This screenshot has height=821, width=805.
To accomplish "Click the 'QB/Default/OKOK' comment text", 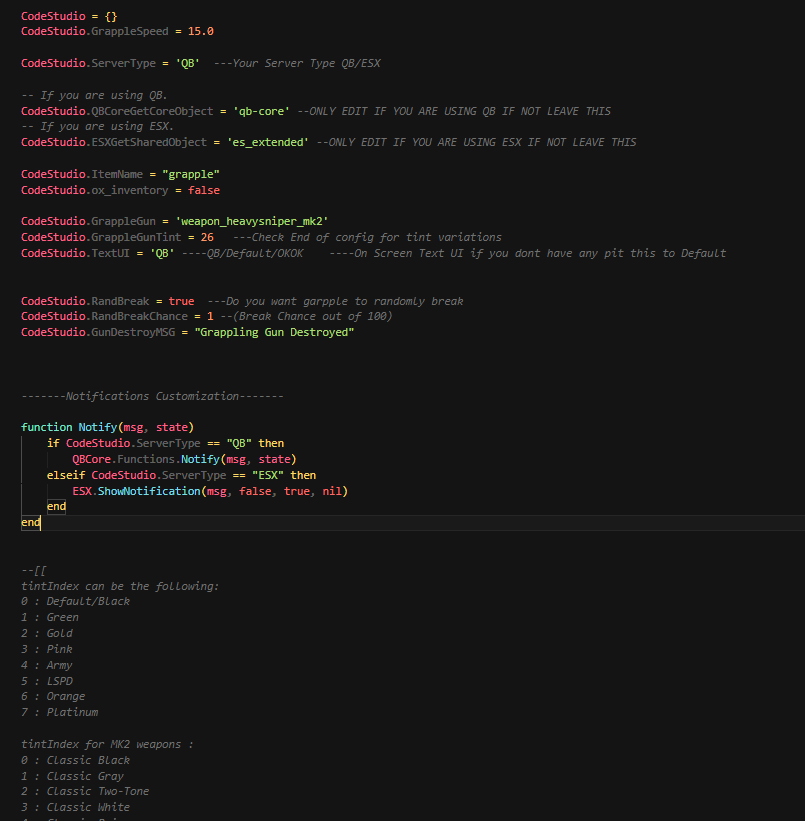I will [242, 253].
